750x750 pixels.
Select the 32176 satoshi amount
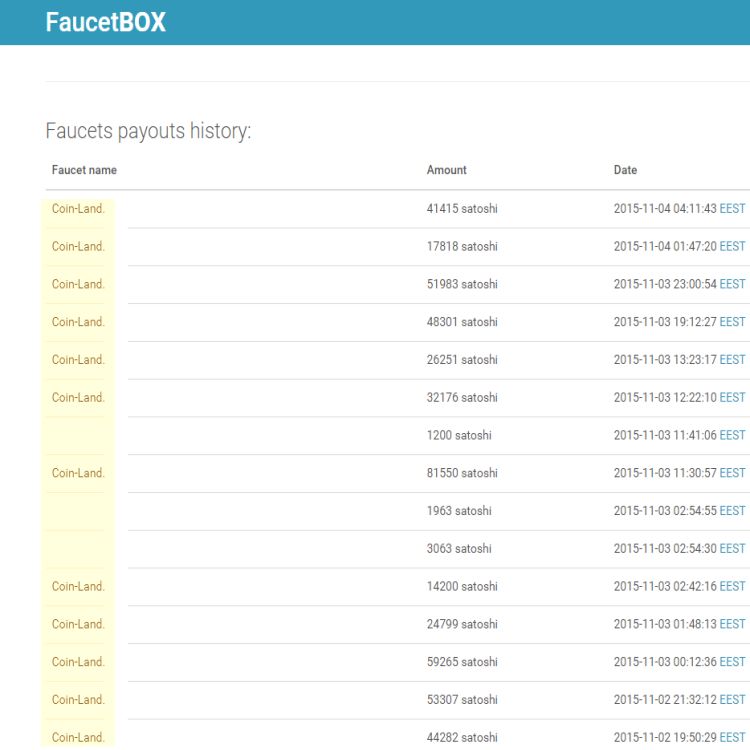point(462,397)
